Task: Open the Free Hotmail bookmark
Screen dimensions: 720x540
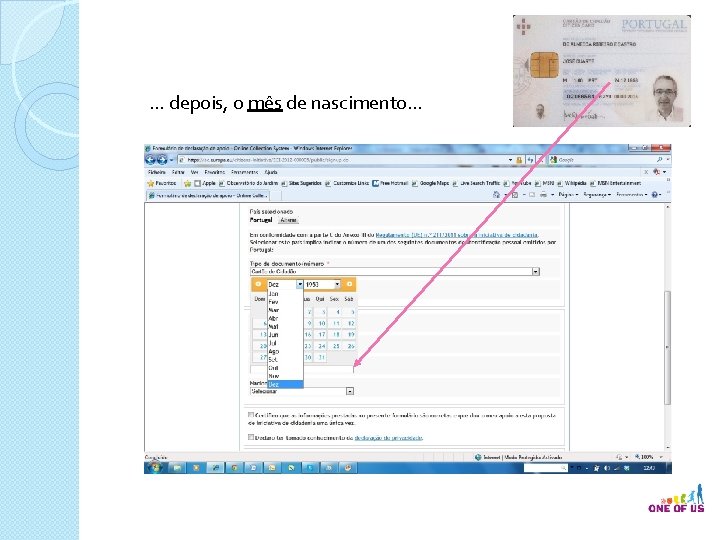Action: coord(390,183)
